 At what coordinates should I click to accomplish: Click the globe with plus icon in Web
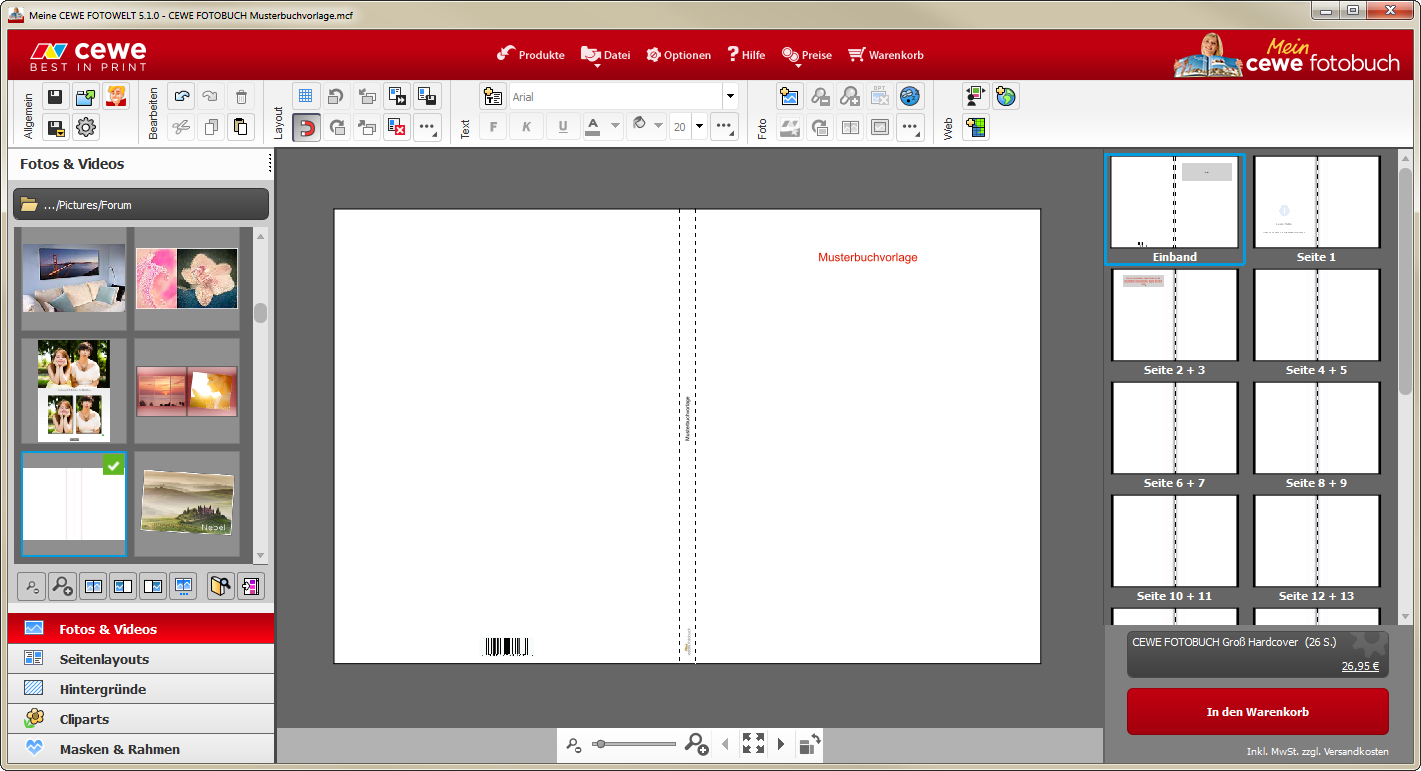(1005, 97)
